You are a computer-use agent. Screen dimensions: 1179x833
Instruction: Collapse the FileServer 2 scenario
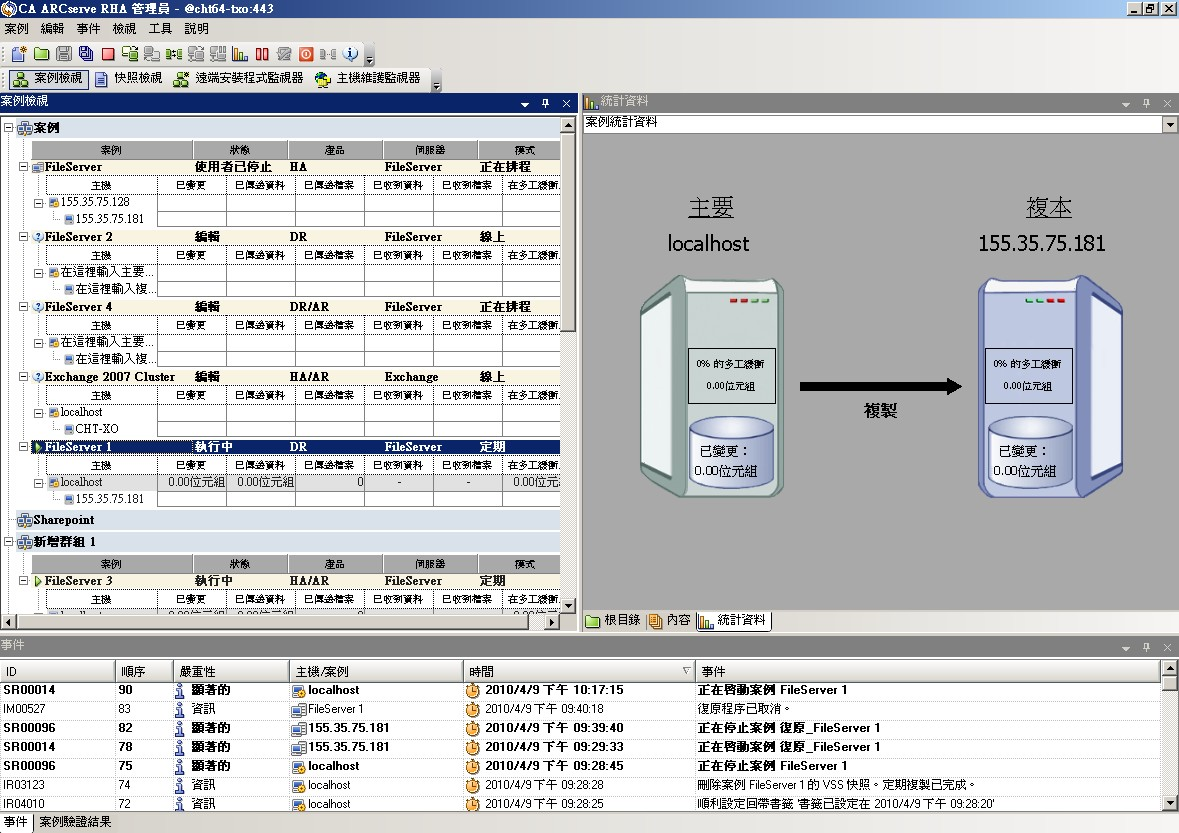coord(23,237)
